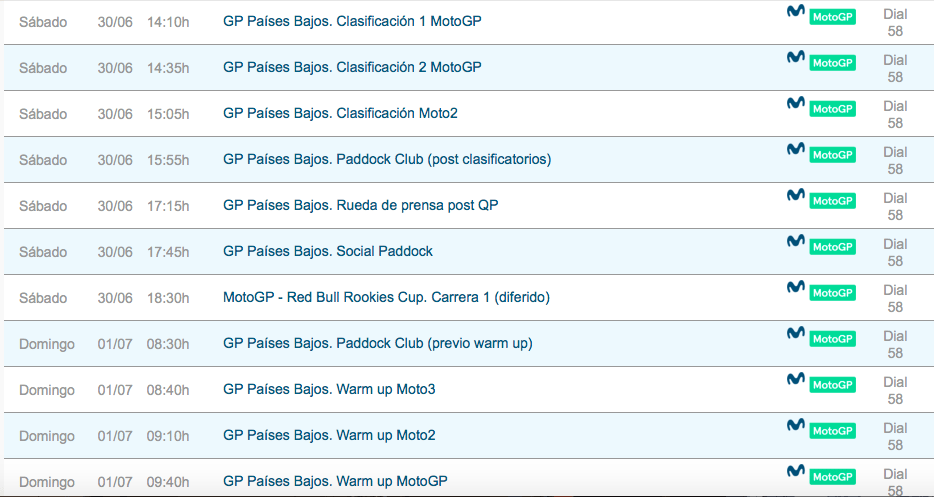The width and height of the screenshot is (934, 497).
Task: Open GP Países Bajos. Warm up Moto3
Action: [x=329, y=389]
